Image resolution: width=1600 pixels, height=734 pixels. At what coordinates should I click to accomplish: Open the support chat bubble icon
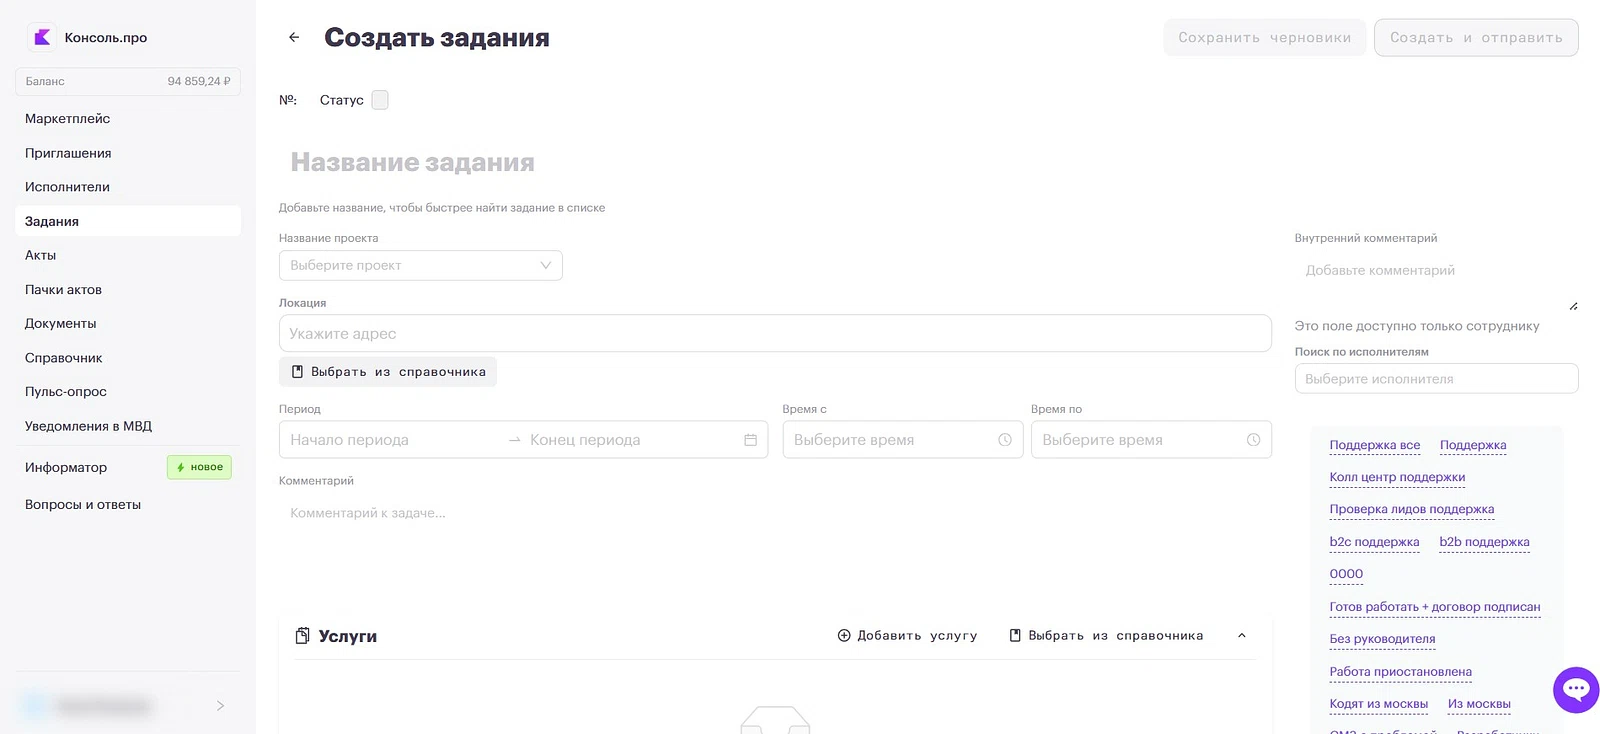1576,689
